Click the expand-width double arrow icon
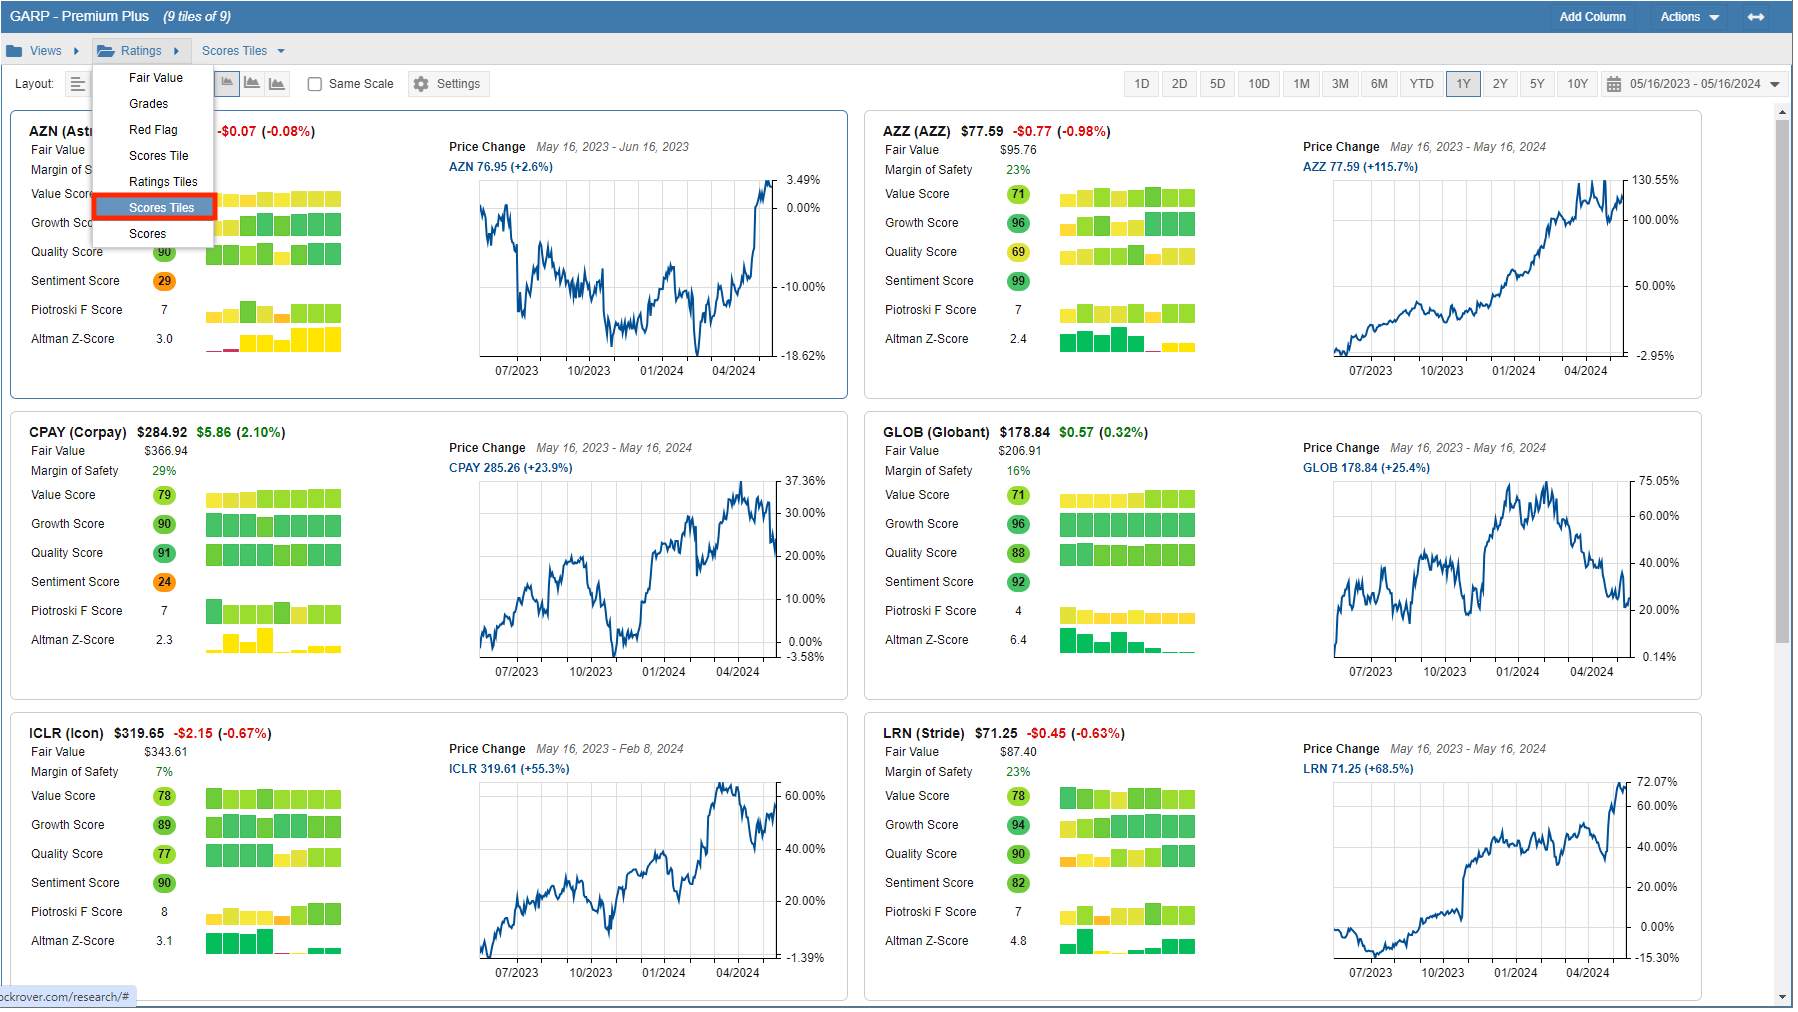 coord(1756,17)
